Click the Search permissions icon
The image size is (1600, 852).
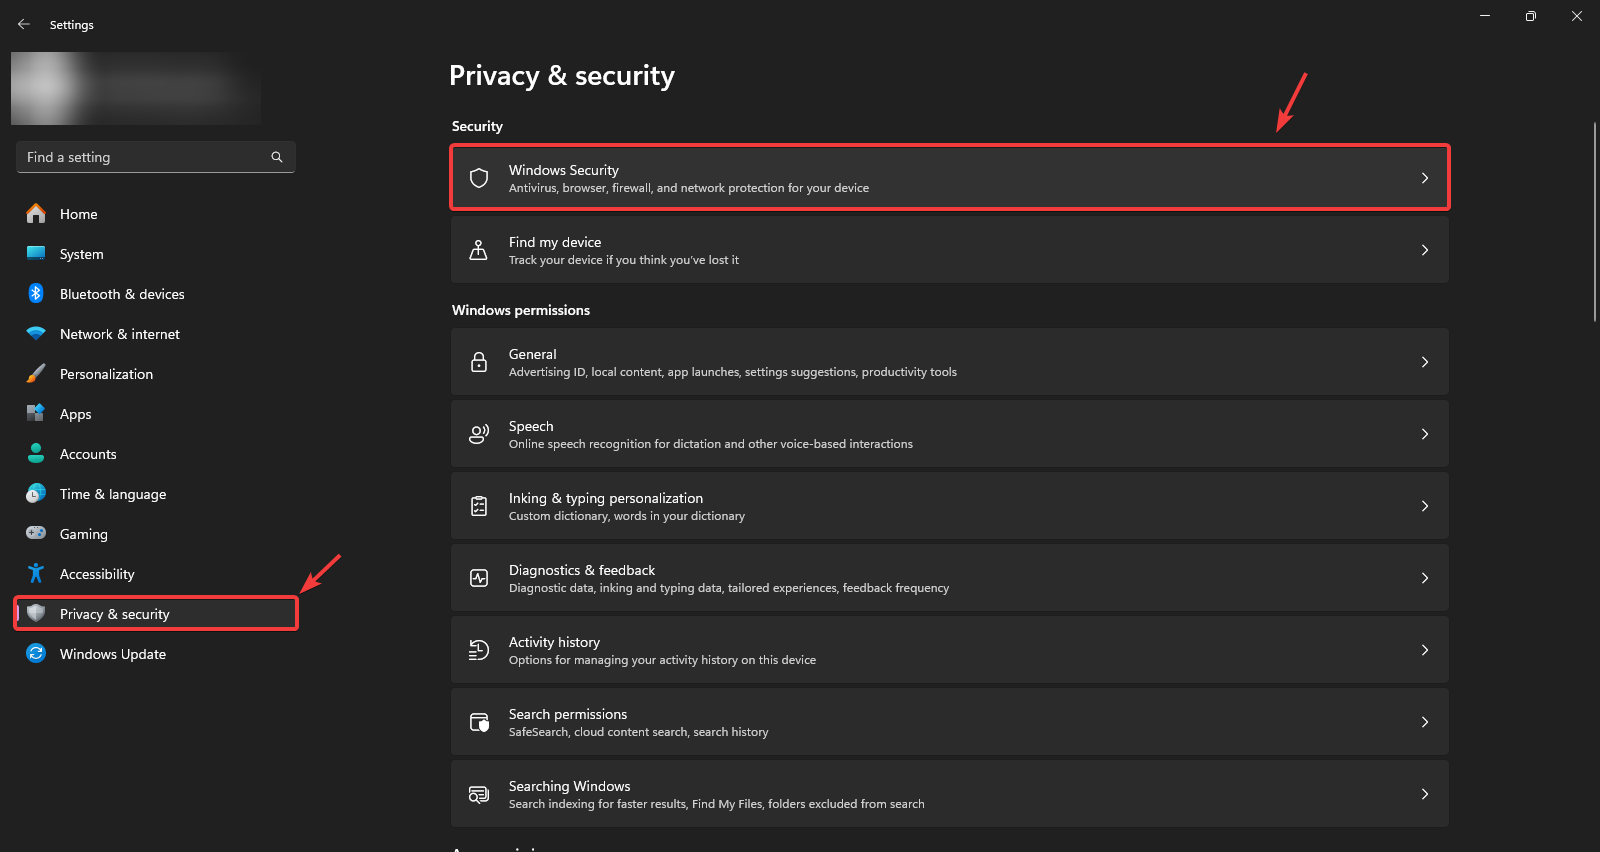click(x=479, y=722)
